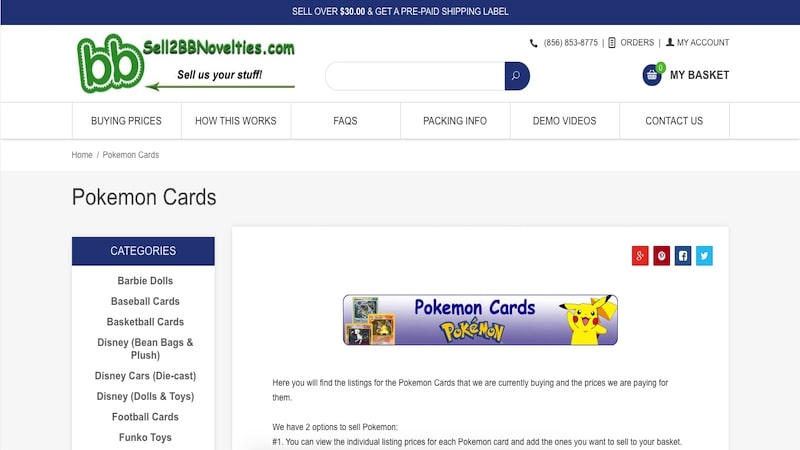Image resolution: width=800 pixels, height=450 pixels.
Task: Select the Disney (Dolls & Toys) category
Action: (145, 396)
